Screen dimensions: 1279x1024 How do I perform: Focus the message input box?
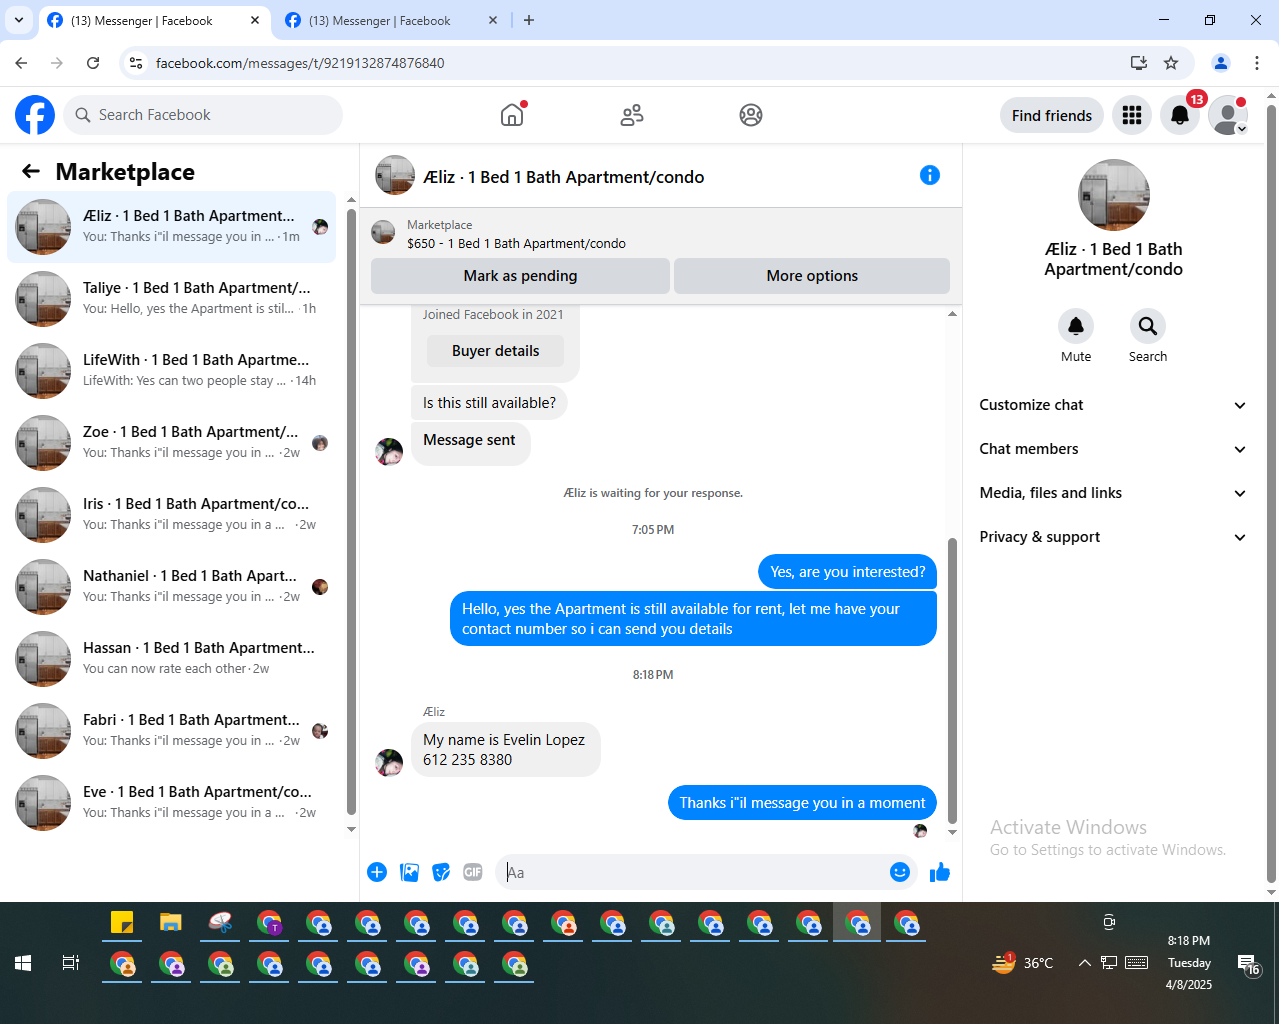click(x=692, y=872)
